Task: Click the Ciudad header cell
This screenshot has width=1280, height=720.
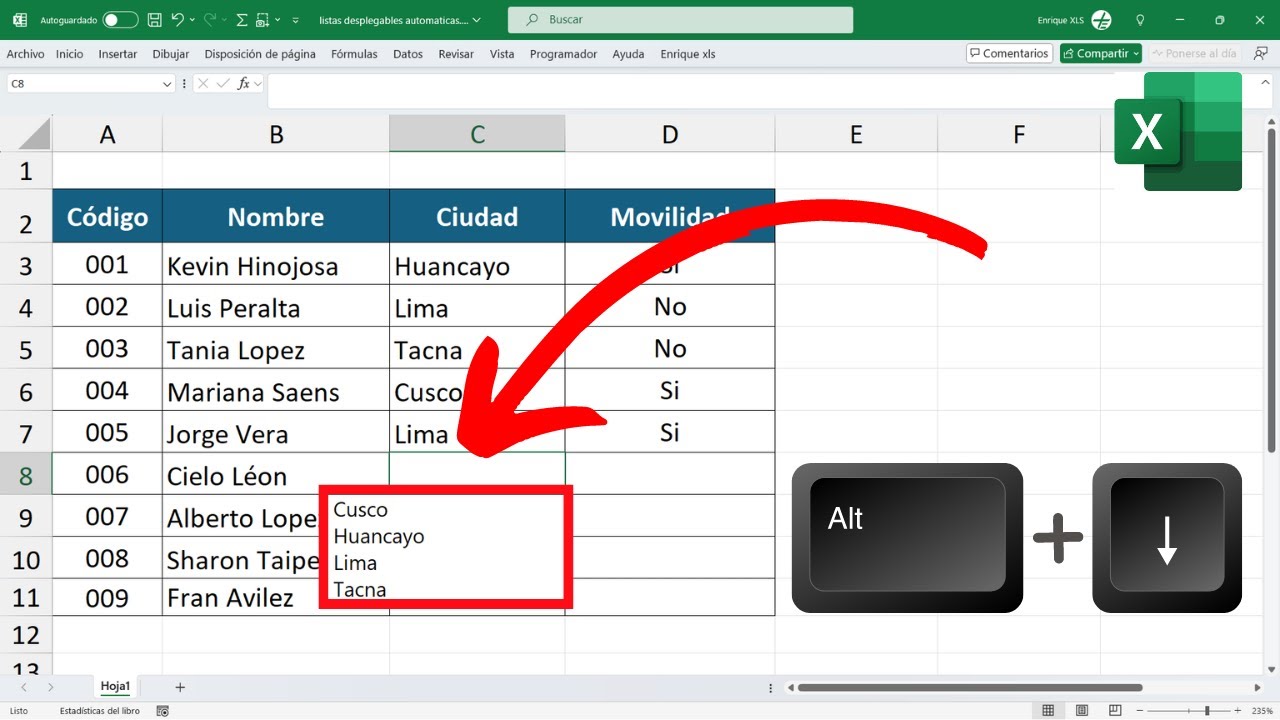Action: tap(477, 216)
